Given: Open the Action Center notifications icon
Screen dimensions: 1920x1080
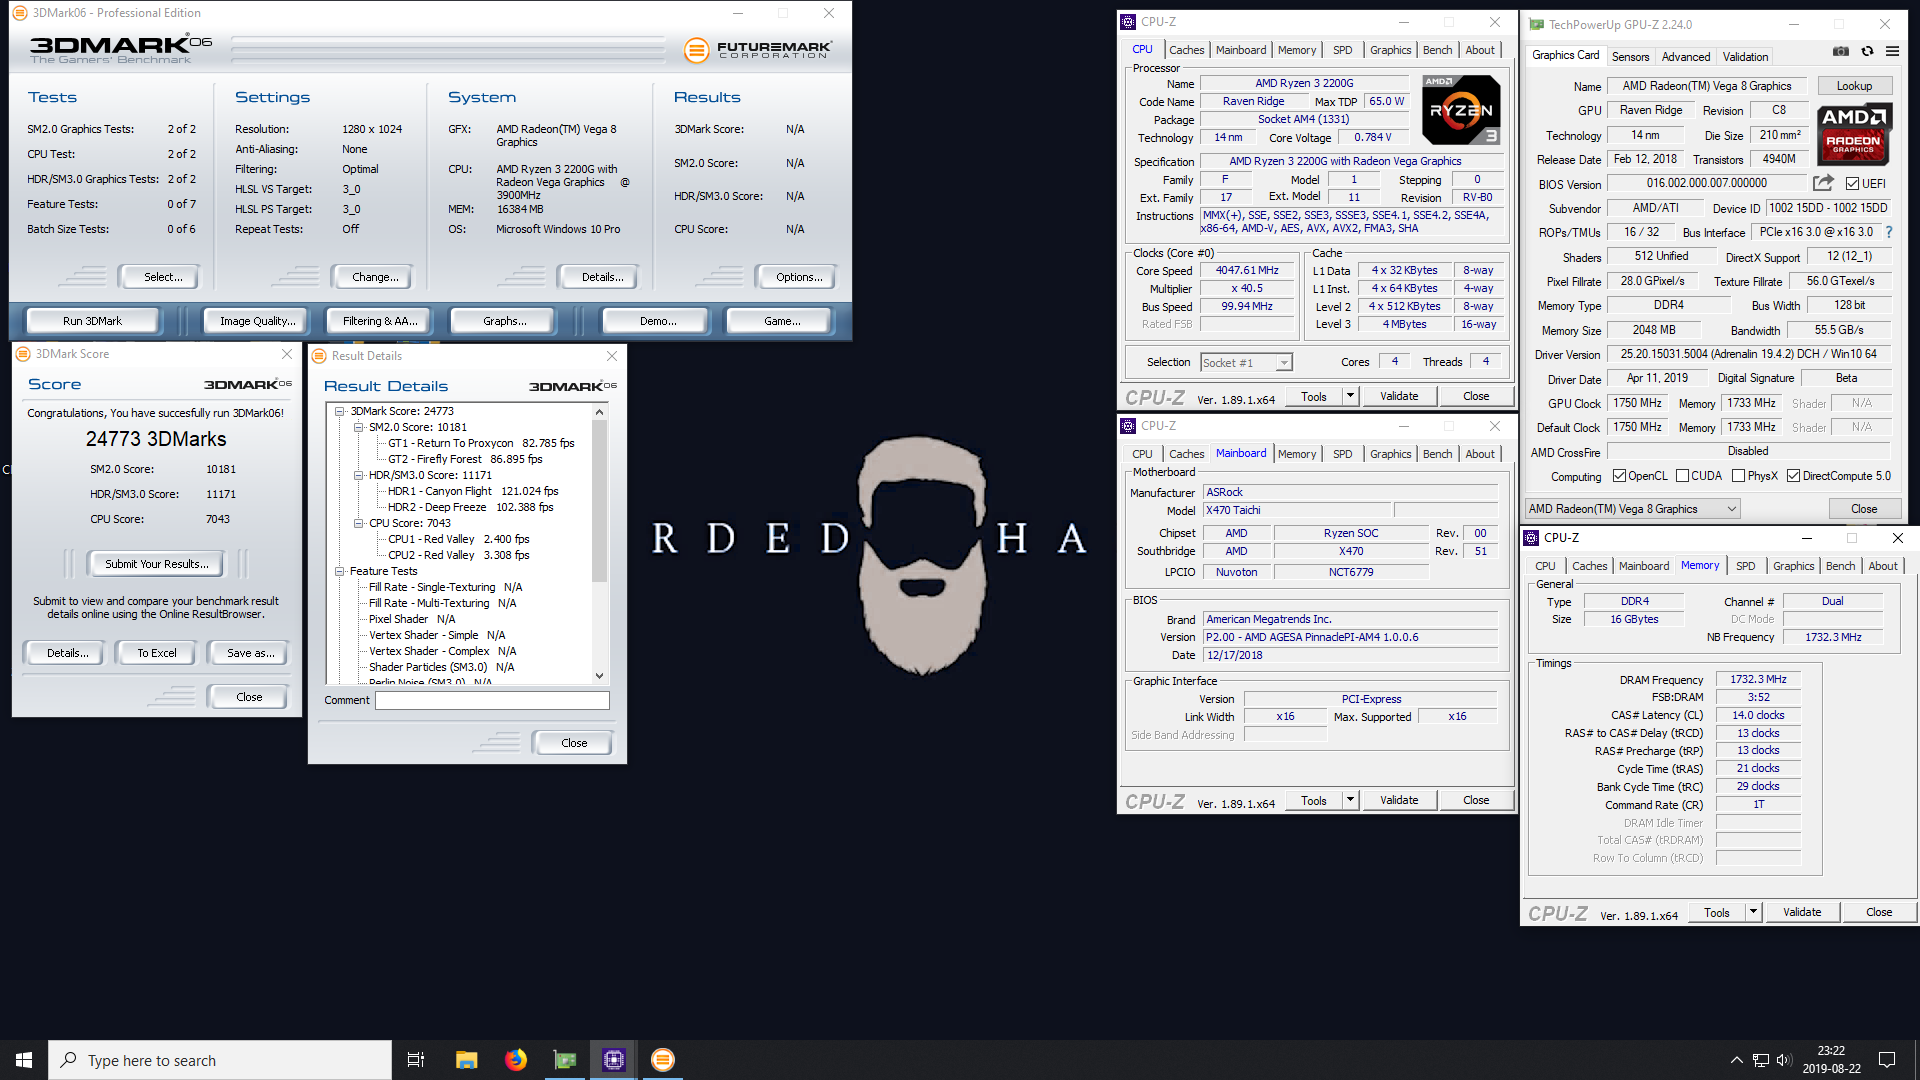Looking at the screenshot, I should point(1887,1060).
